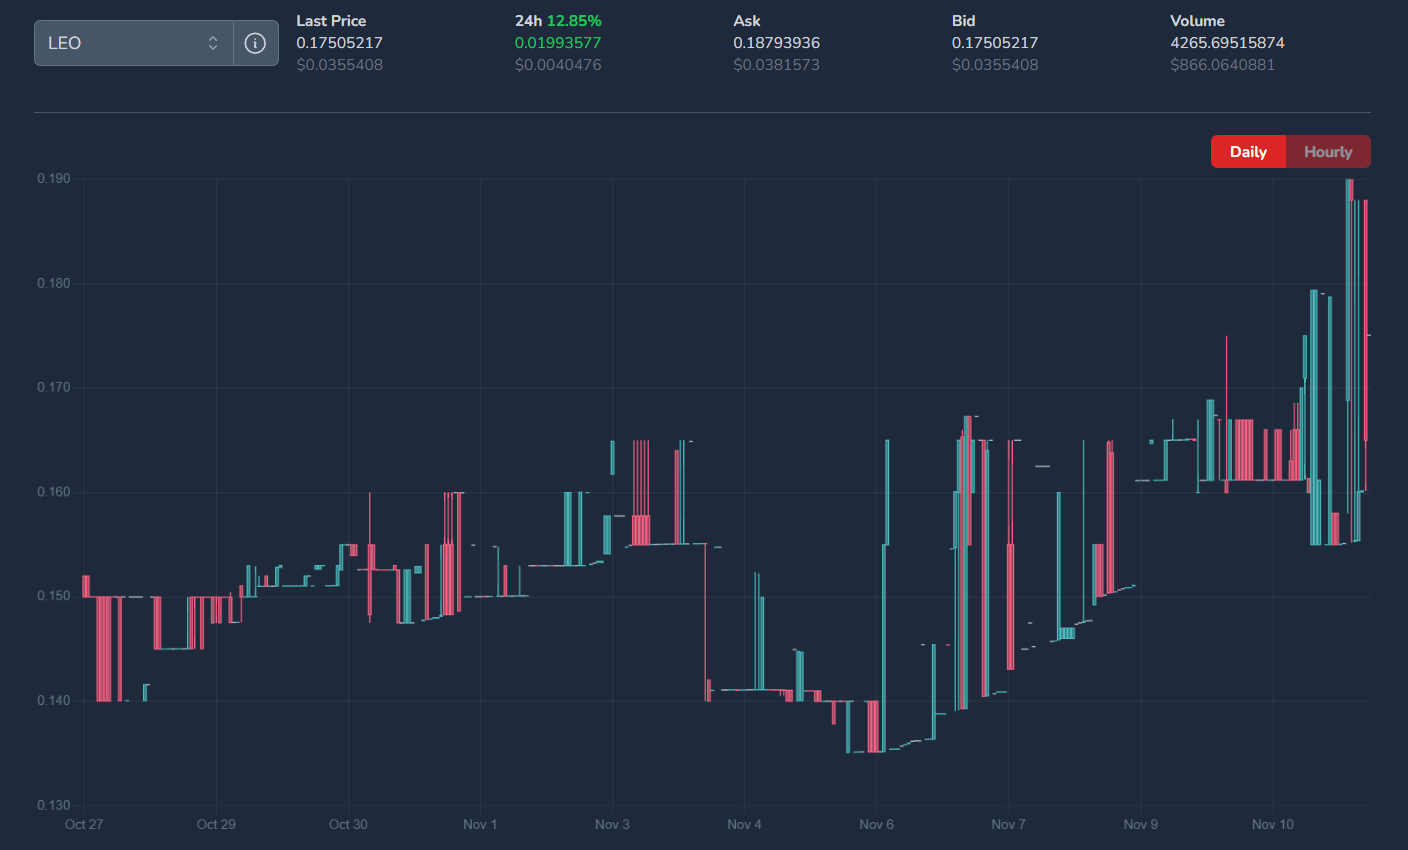This screenshot has width=1408, height=850.
Task: Click the 0.150 price axis label
Action: [x=54, y=596]
